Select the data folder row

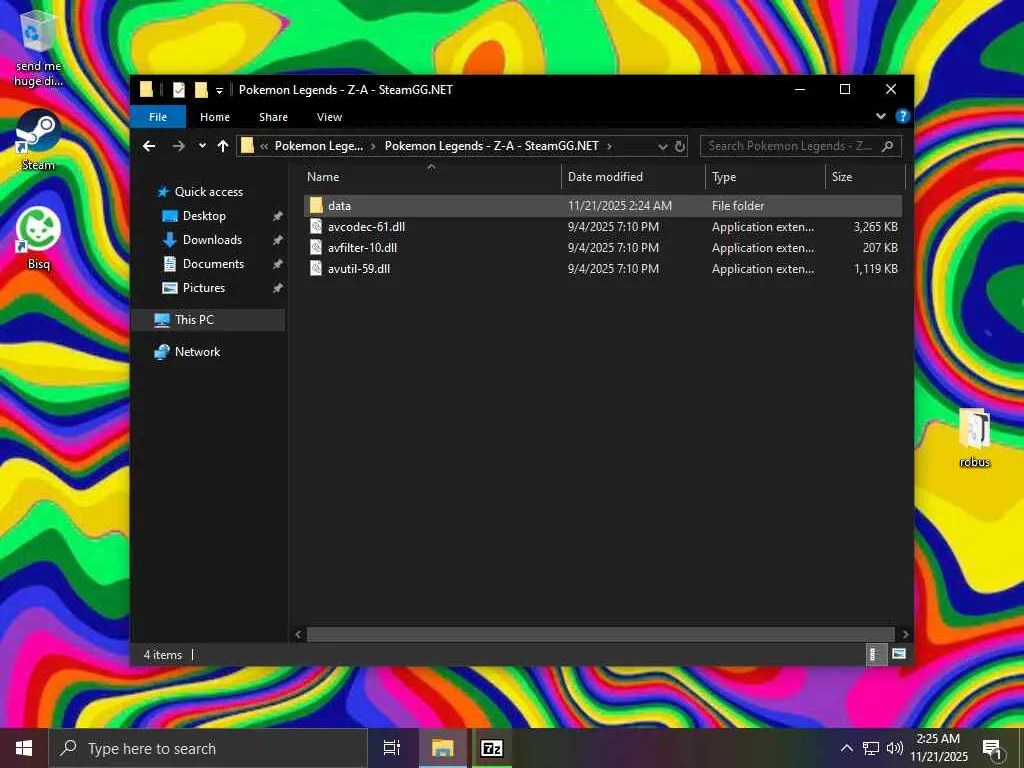pos(603,206)
